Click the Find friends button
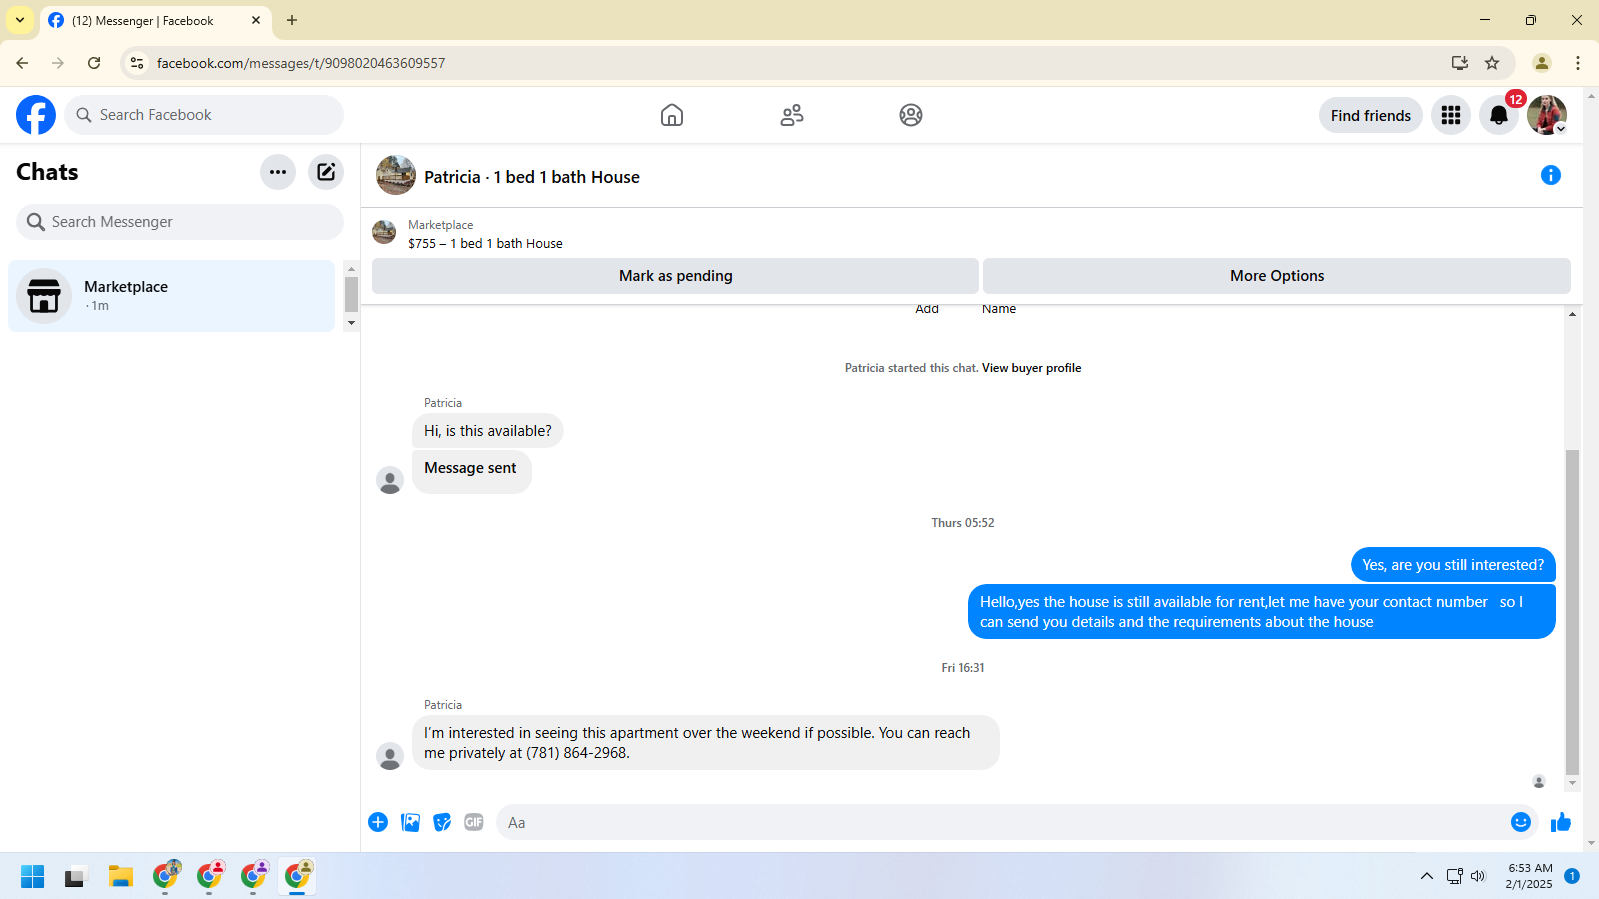Screen dimensions: 1599x899 pos(1371,116)
